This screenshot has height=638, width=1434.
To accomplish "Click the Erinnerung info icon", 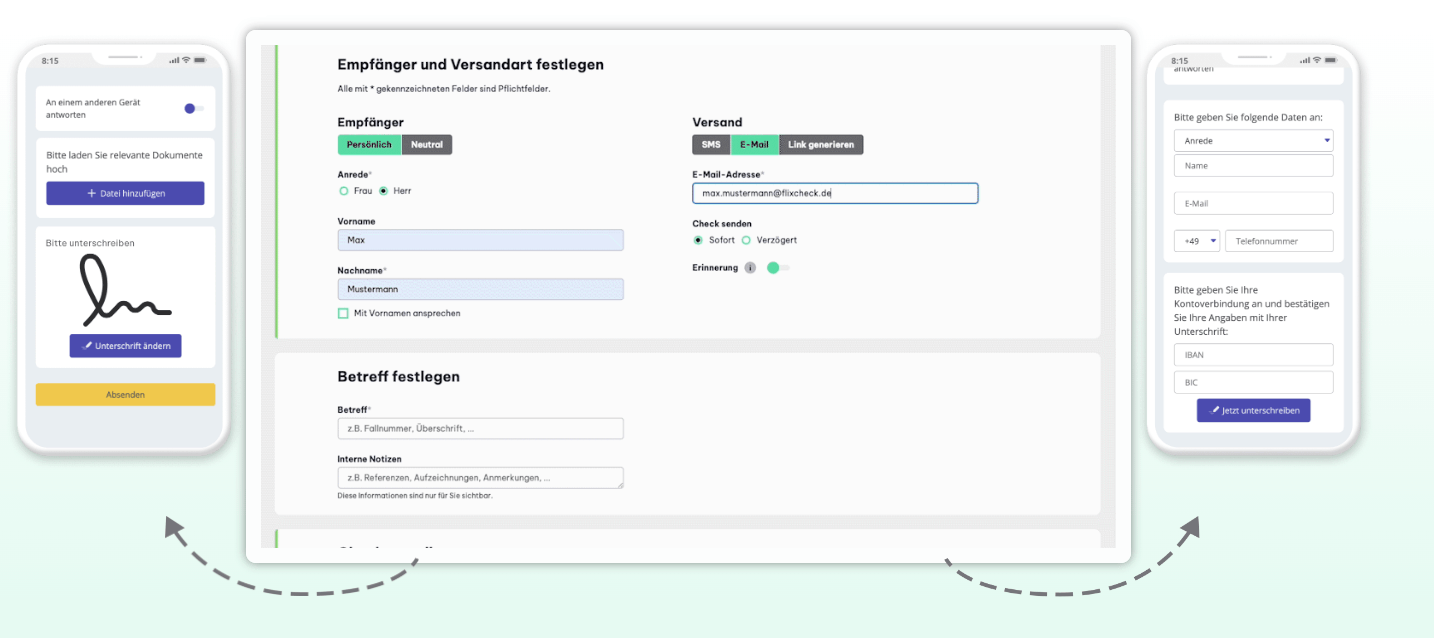I will click(750, 268).
